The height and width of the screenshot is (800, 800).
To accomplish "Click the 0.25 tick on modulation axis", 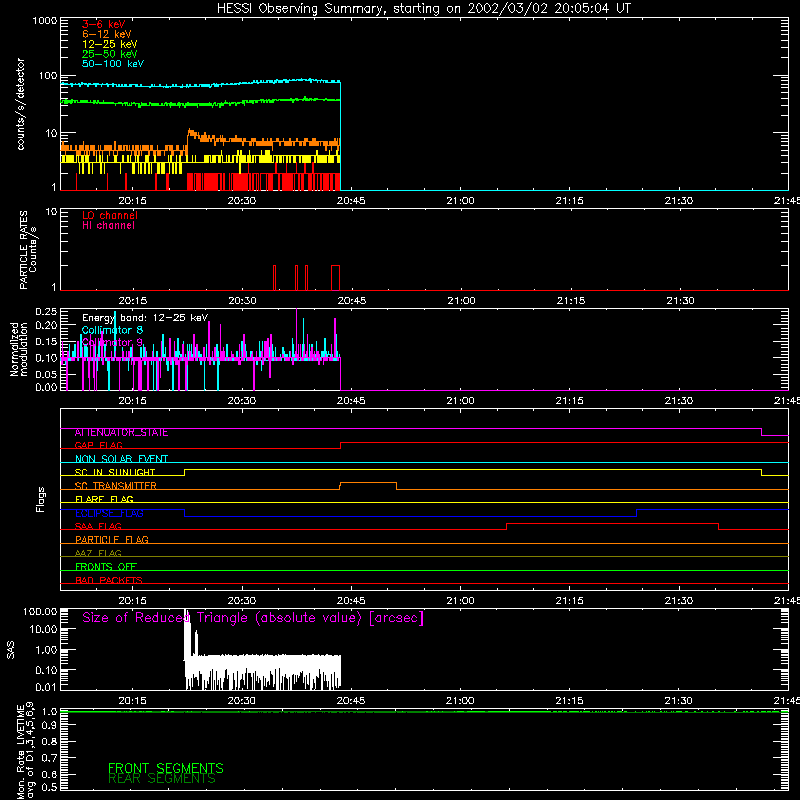I will point(46,311).
